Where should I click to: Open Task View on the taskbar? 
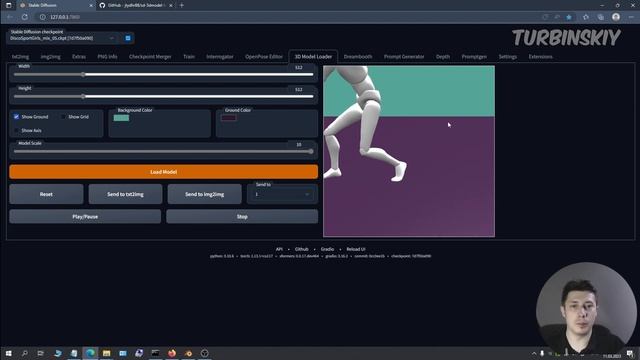tap(40, 353)
